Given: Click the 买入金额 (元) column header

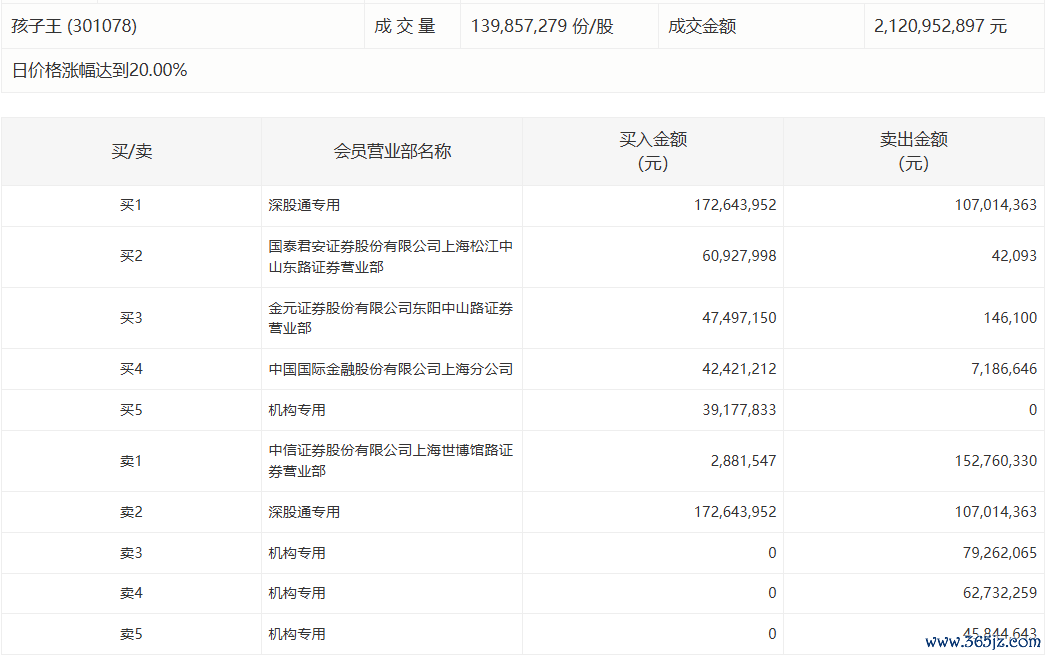Looking at the screenshot, I should (x=653, y=151).
